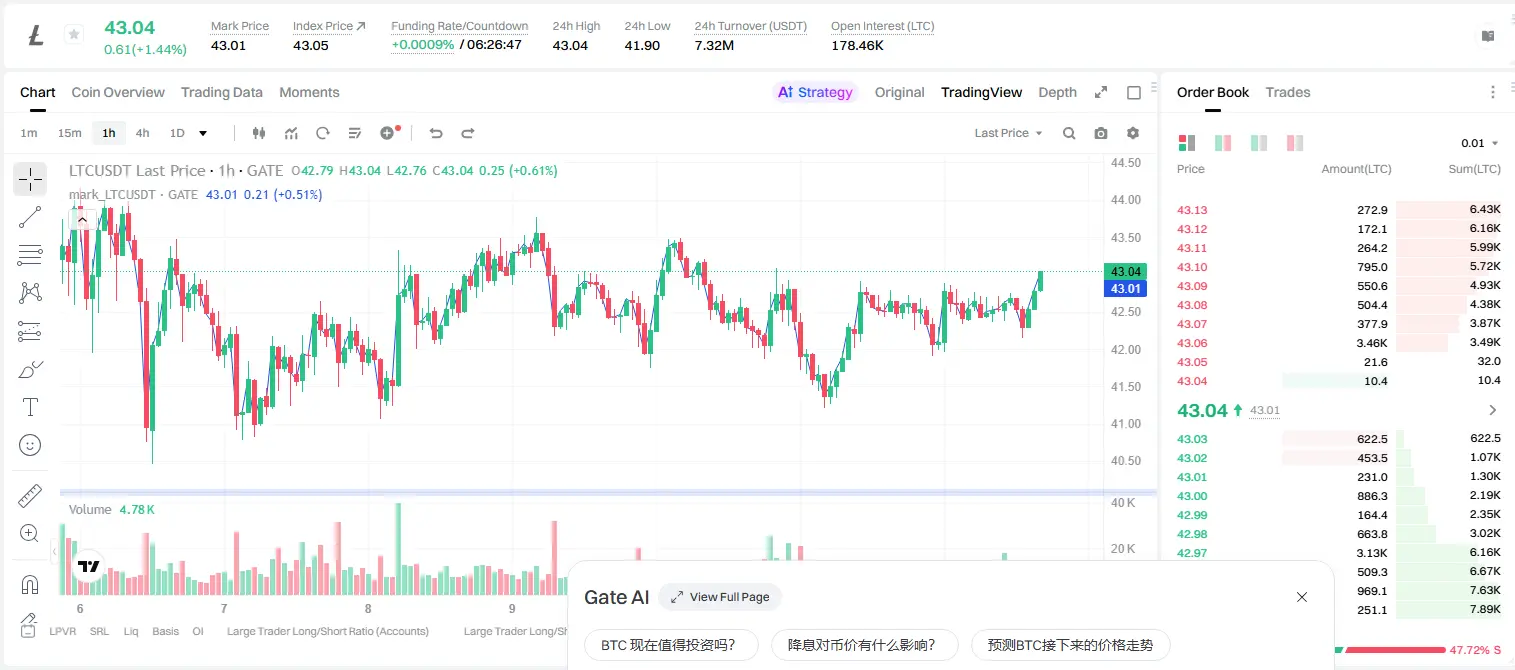The width and height of the screenshot is (1515, 670).
Task: Show only sell orders in the order book
Action: tap(1295, 143)
